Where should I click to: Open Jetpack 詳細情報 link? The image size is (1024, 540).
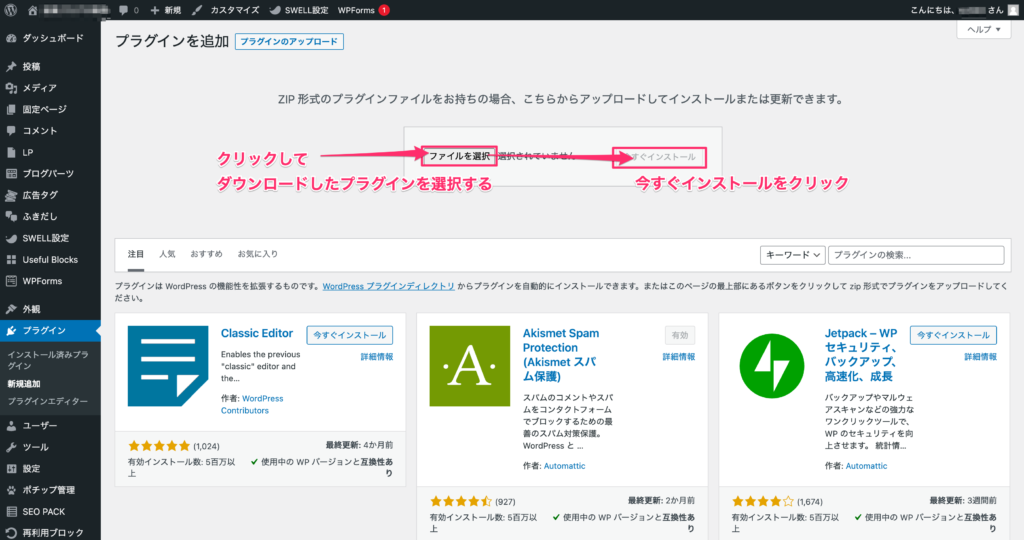pyautogui.click(x=980, y=357)
